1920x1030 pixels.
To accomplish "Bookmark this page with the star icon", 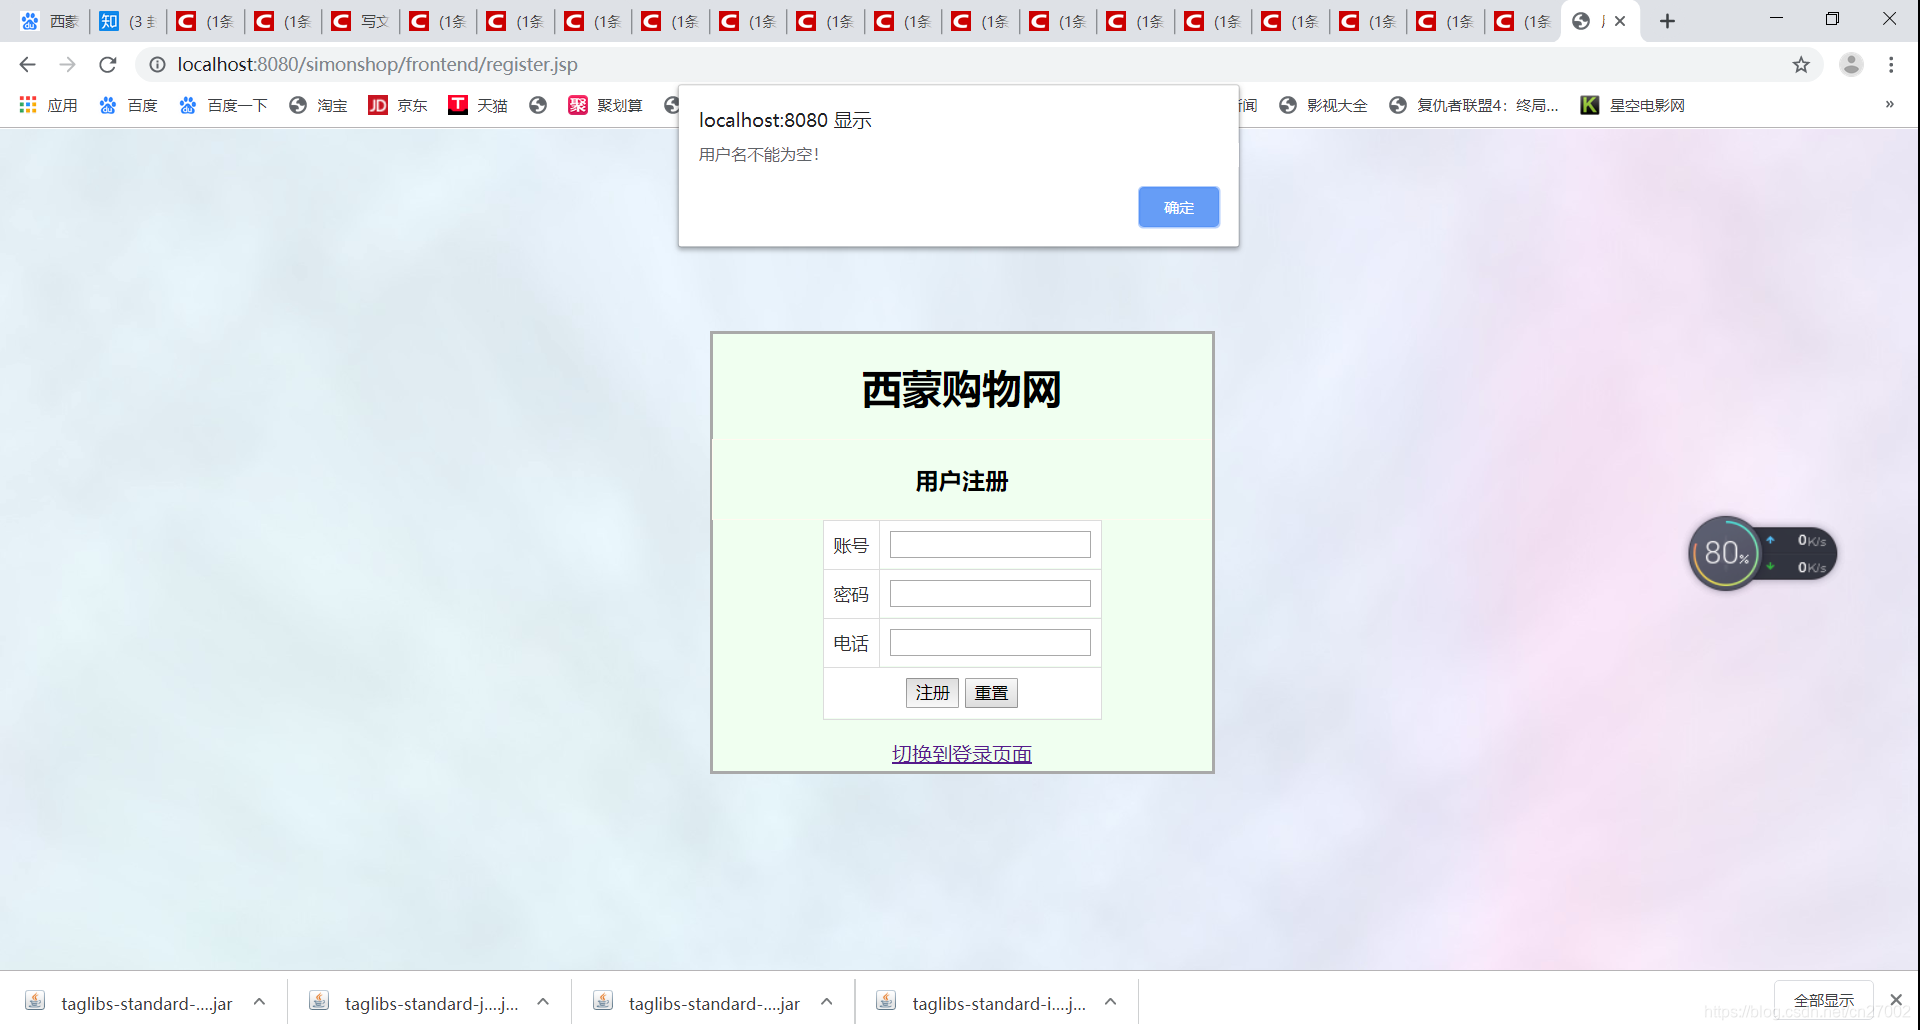I will tap(1801, 65).
